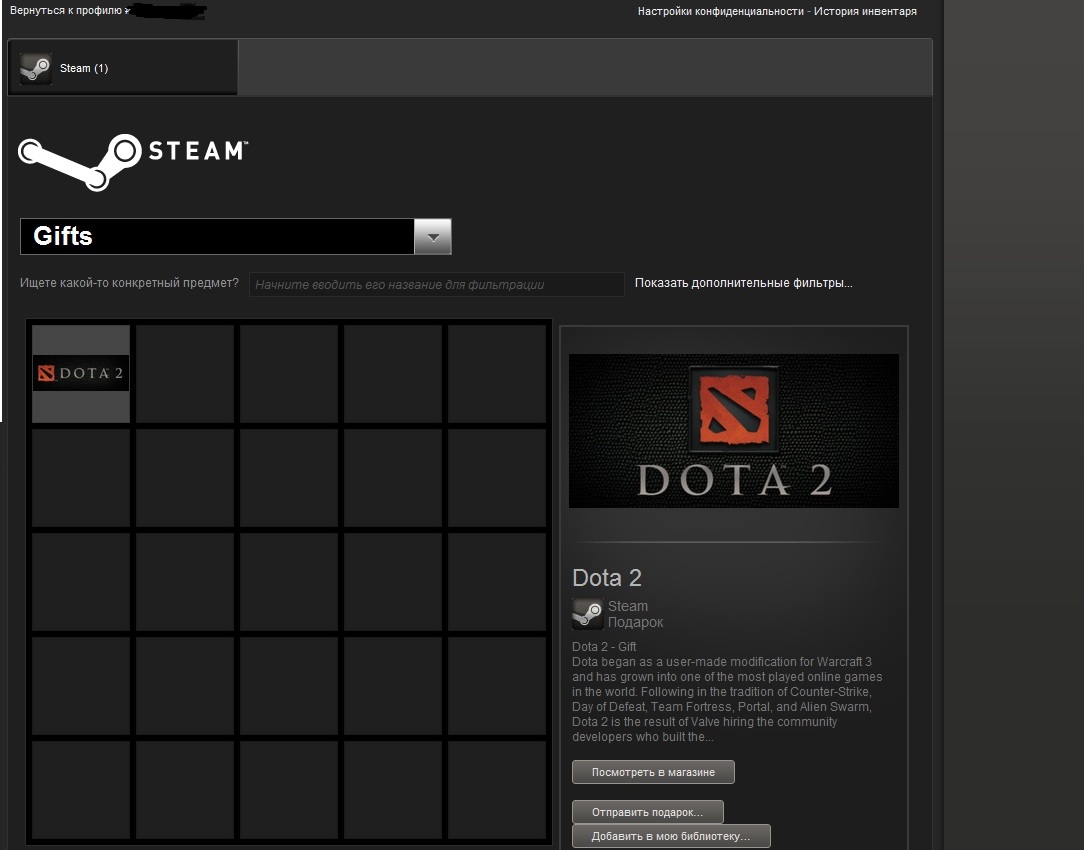The image size is (1084, 850).
Task: Click the large Steam logo header
Action: click(133, 162)
